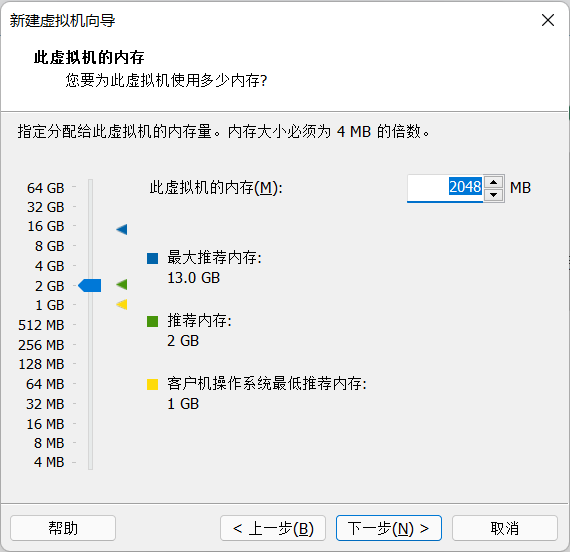Click the 128 MB scale label

point(41,364)
